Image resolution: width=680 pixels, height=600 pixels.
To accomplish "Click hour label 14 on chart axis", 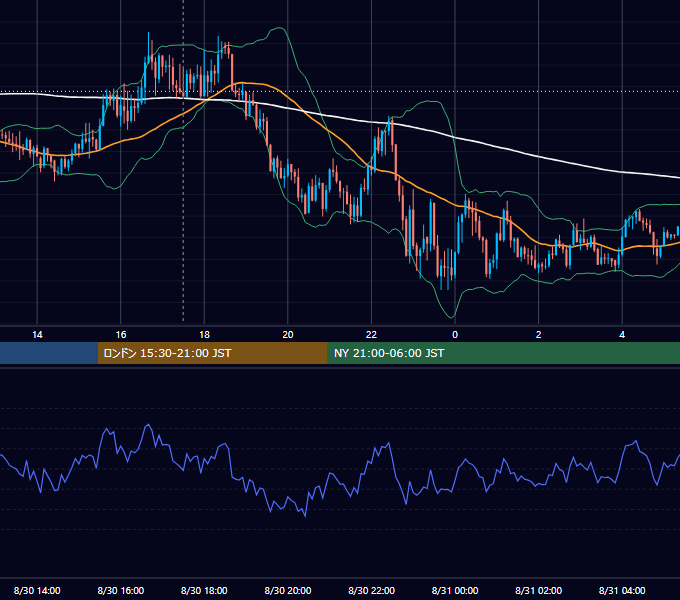I will (x=37, y=335).
